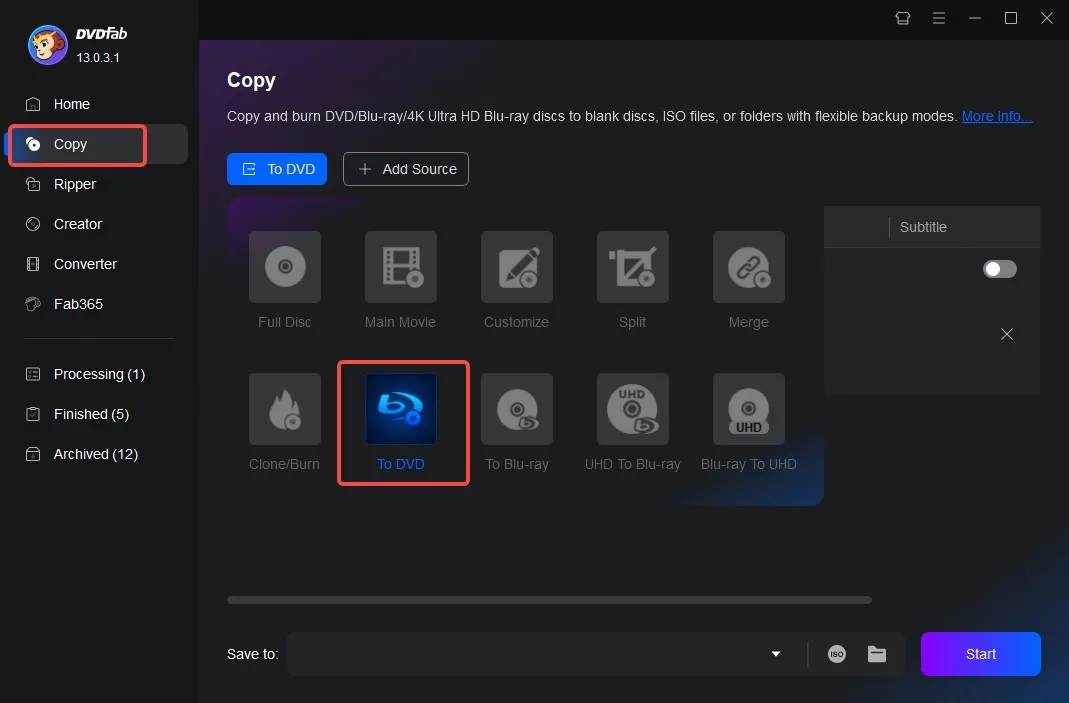This screenshot has width=1069, height=703.
Task: Select the Blu-ray To UHD mode
Action: point(748,423)
